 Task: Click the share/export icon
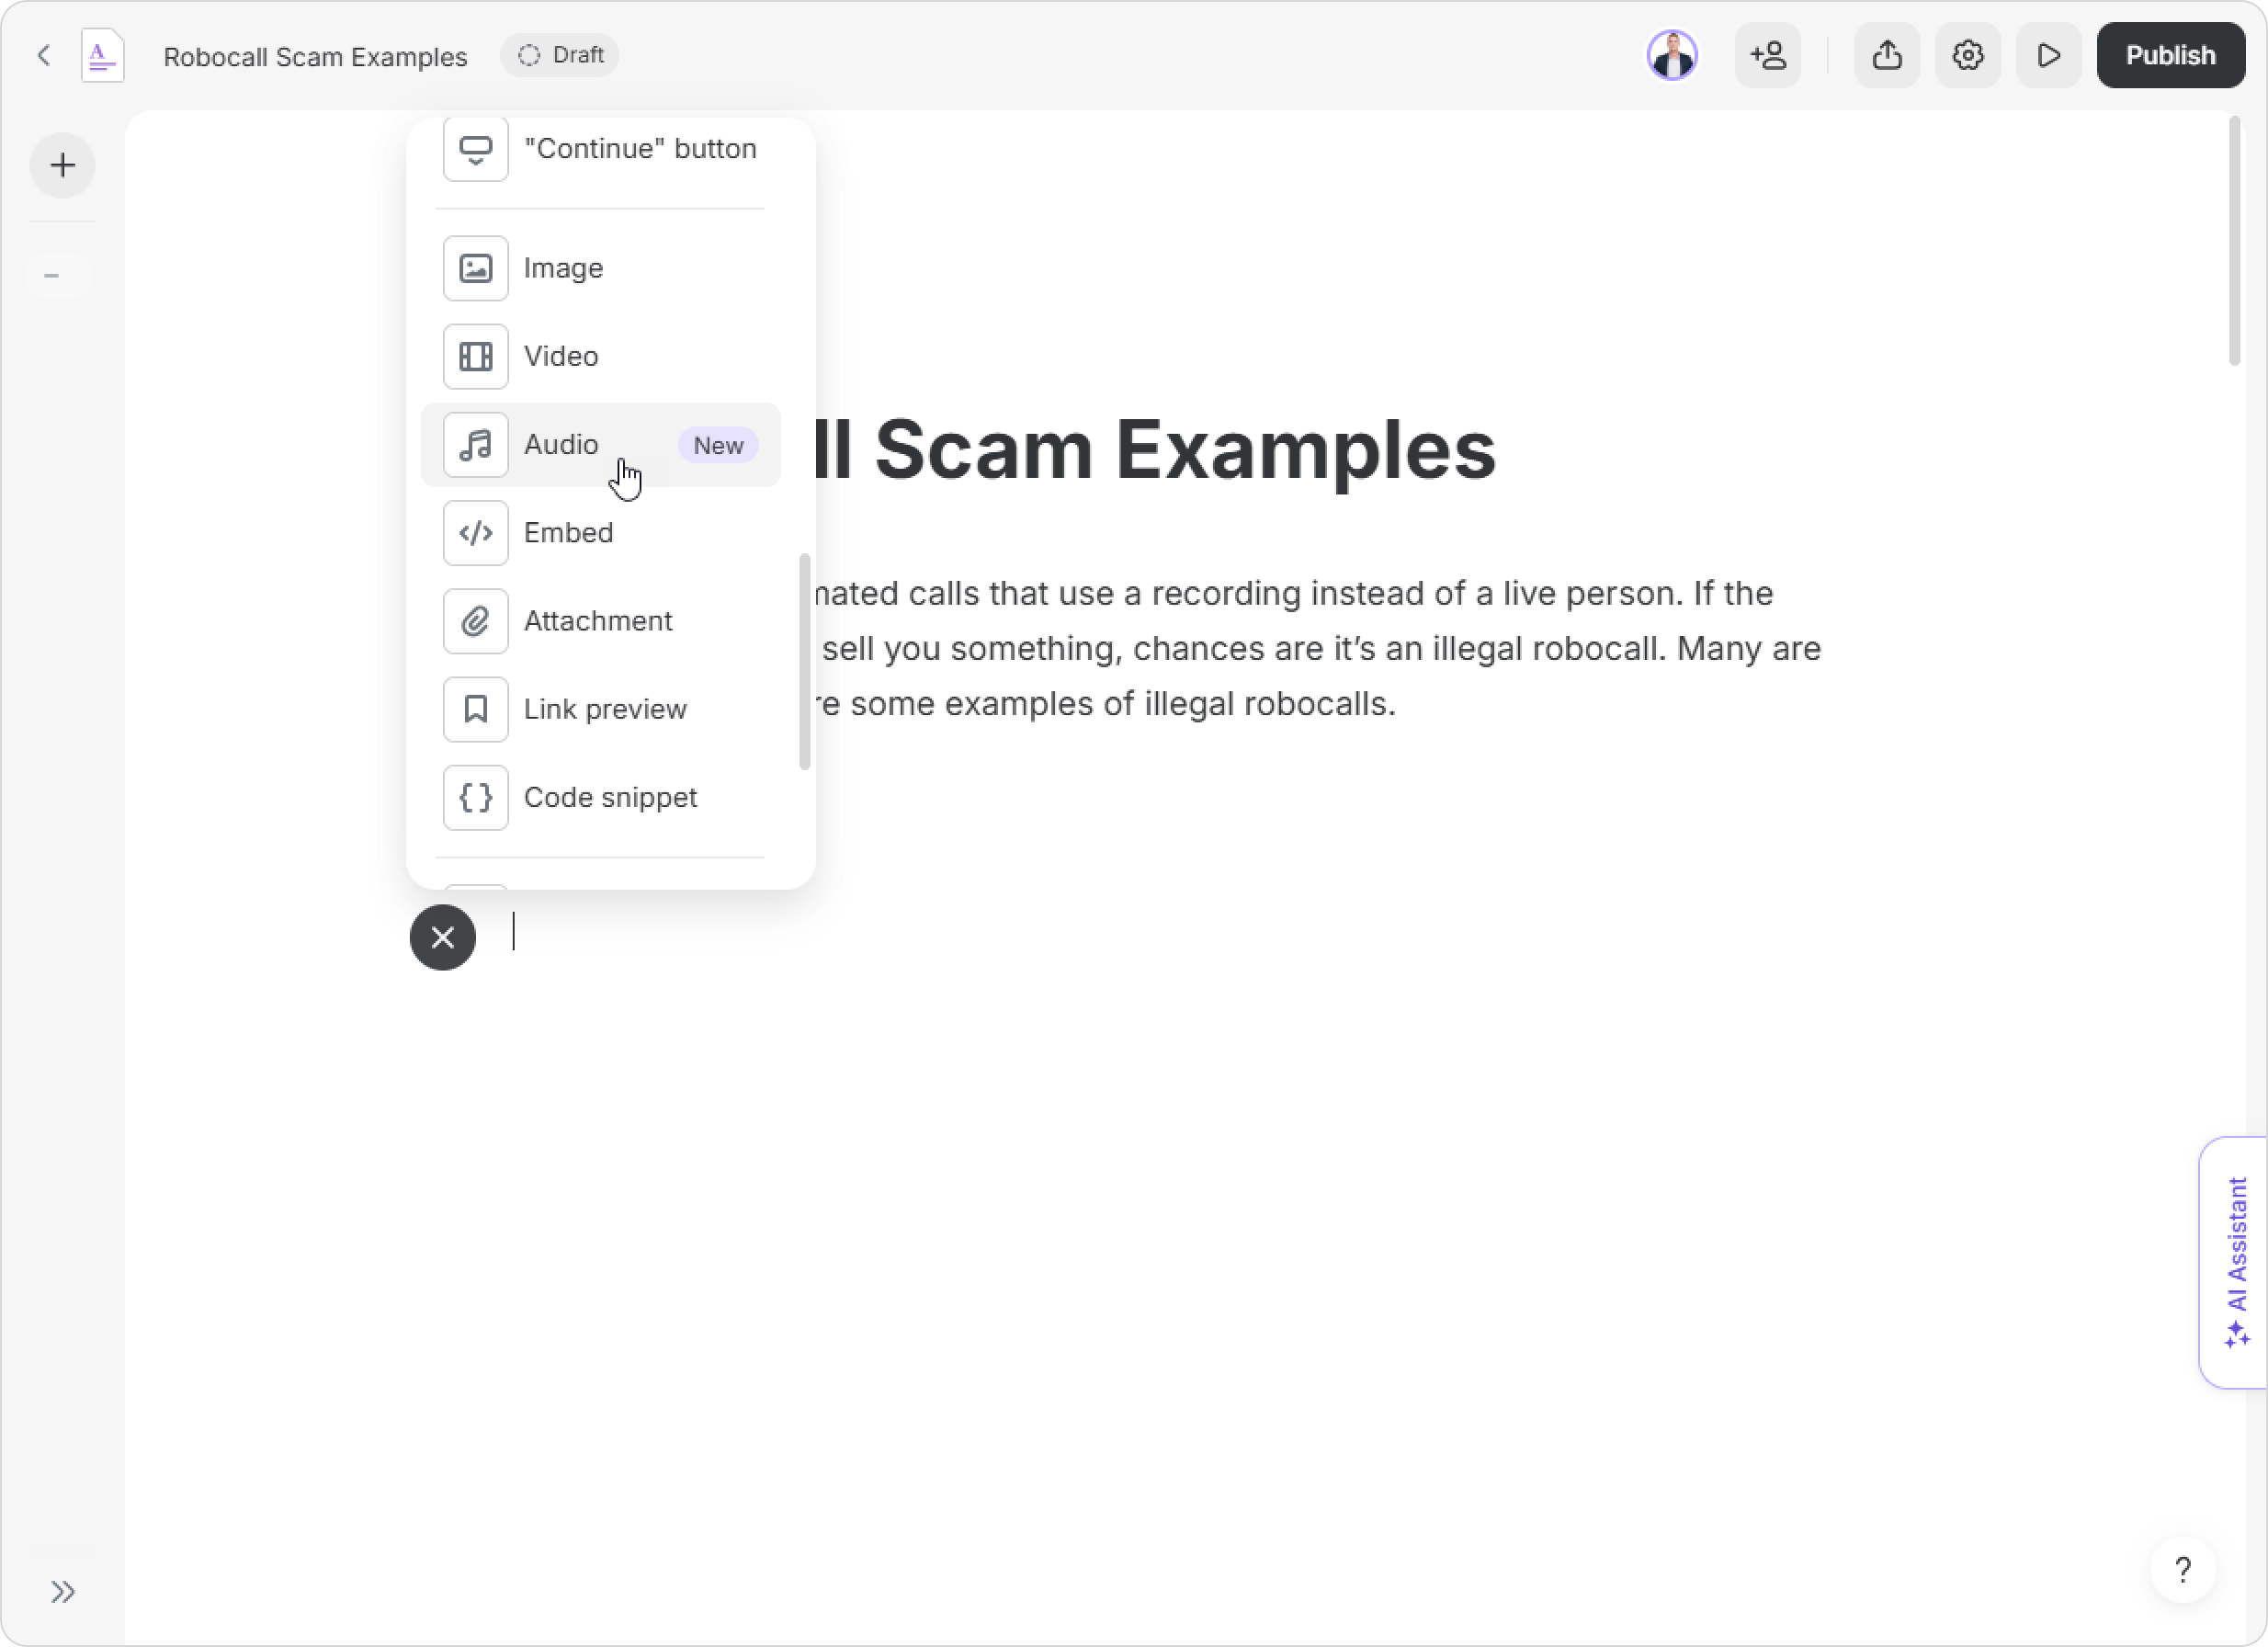coord(1886,55)
